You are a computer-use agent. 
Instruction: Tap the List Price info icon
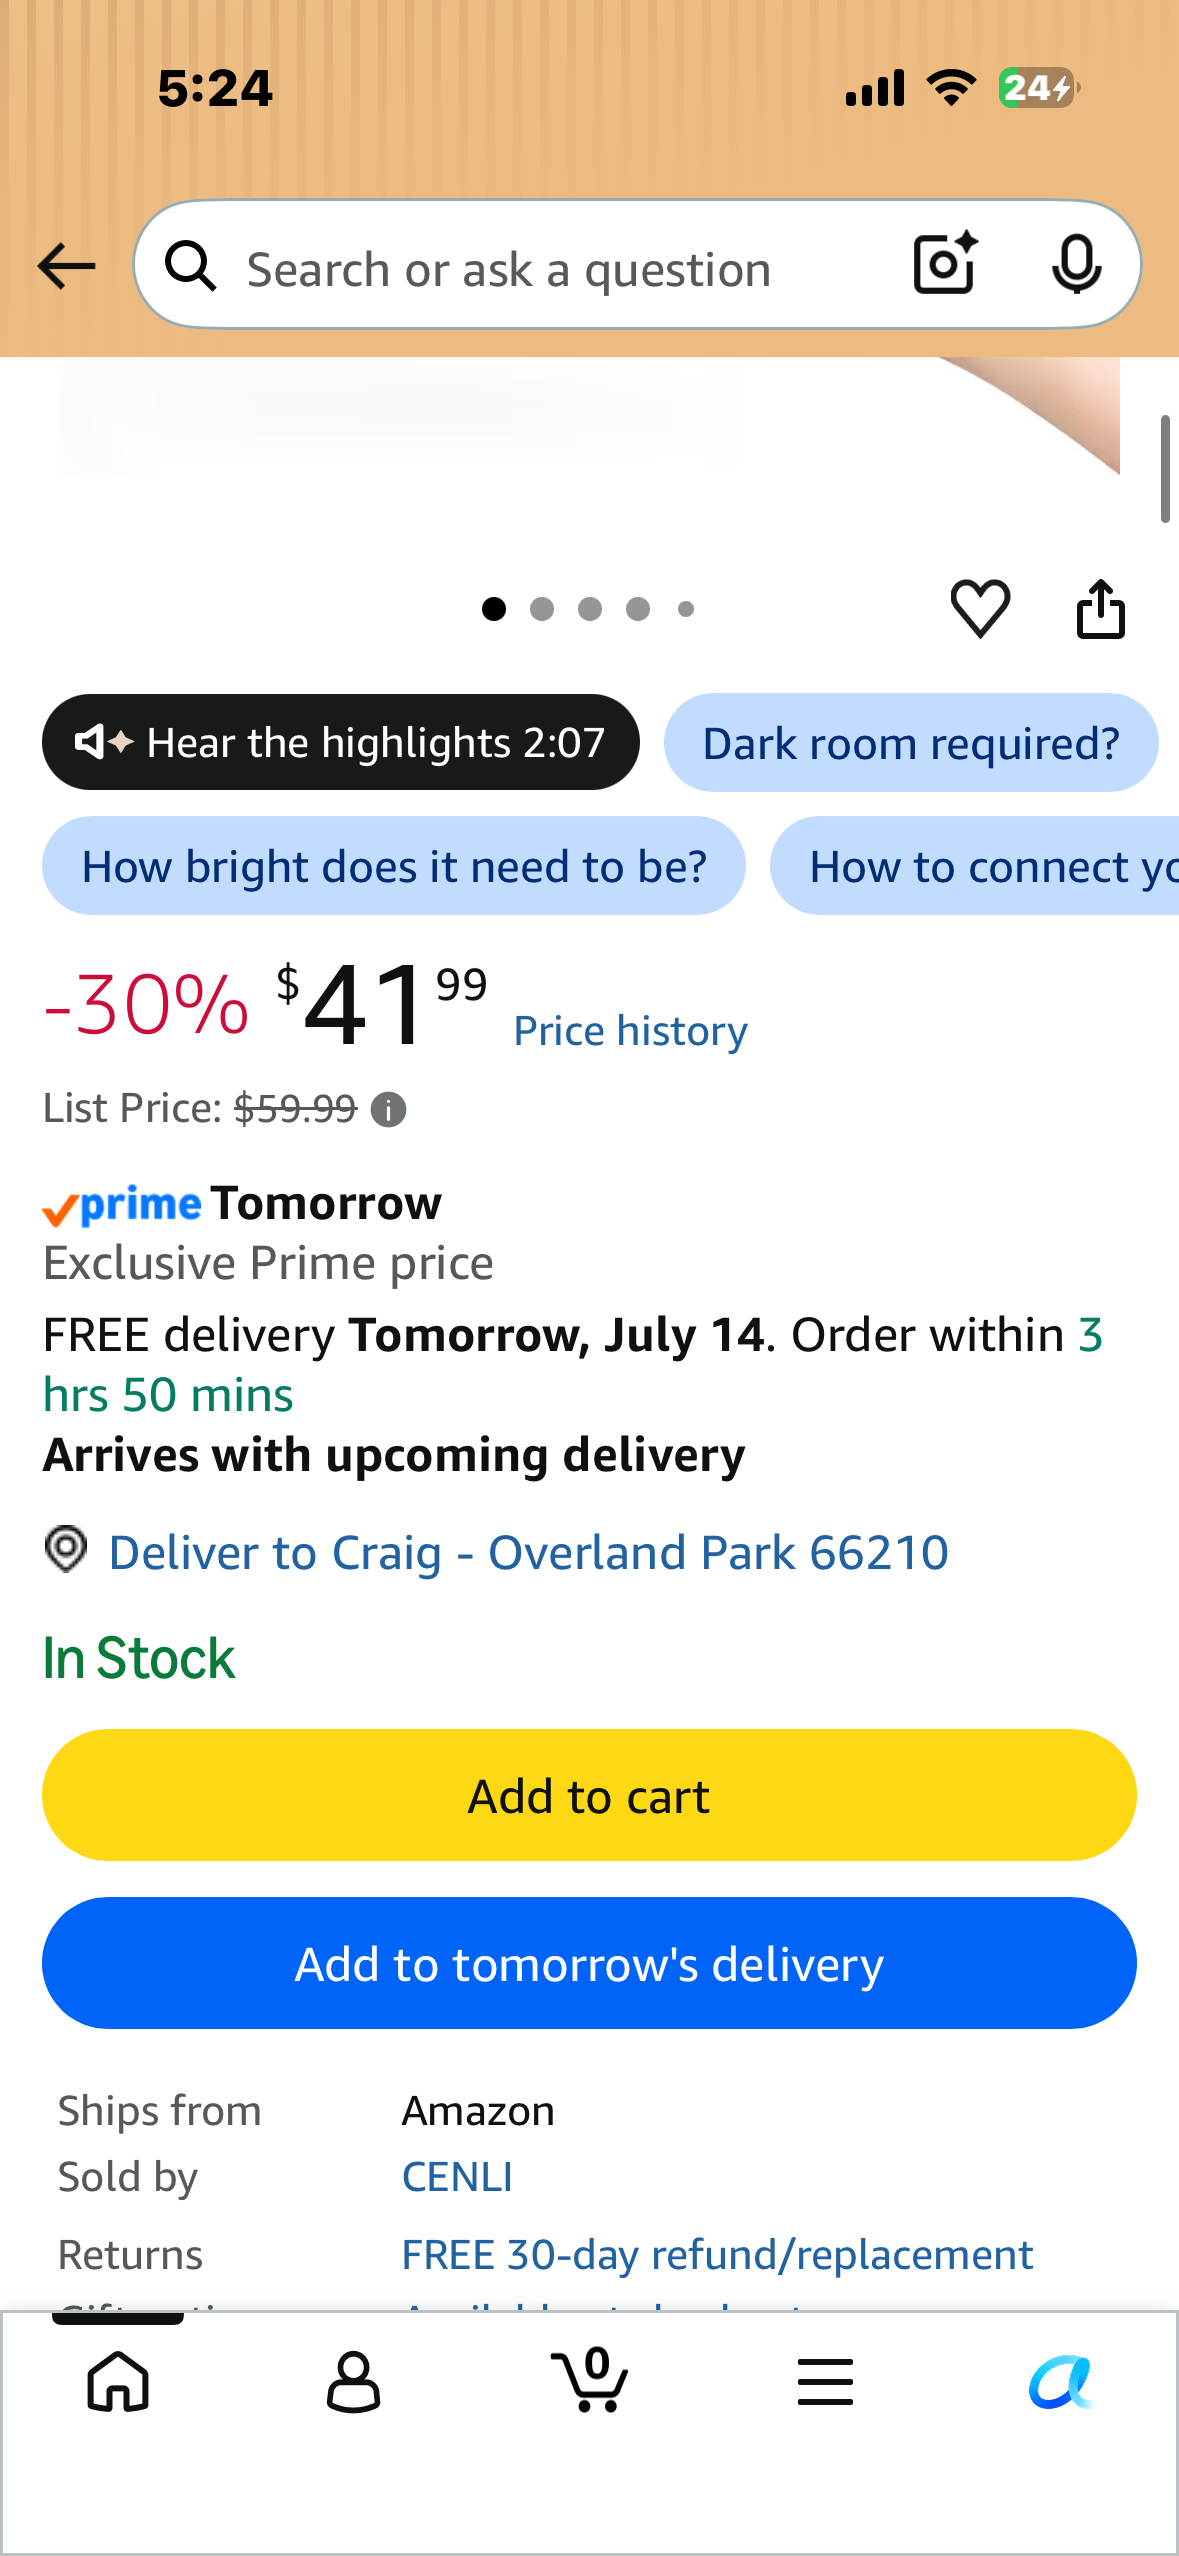[388, 1109]
